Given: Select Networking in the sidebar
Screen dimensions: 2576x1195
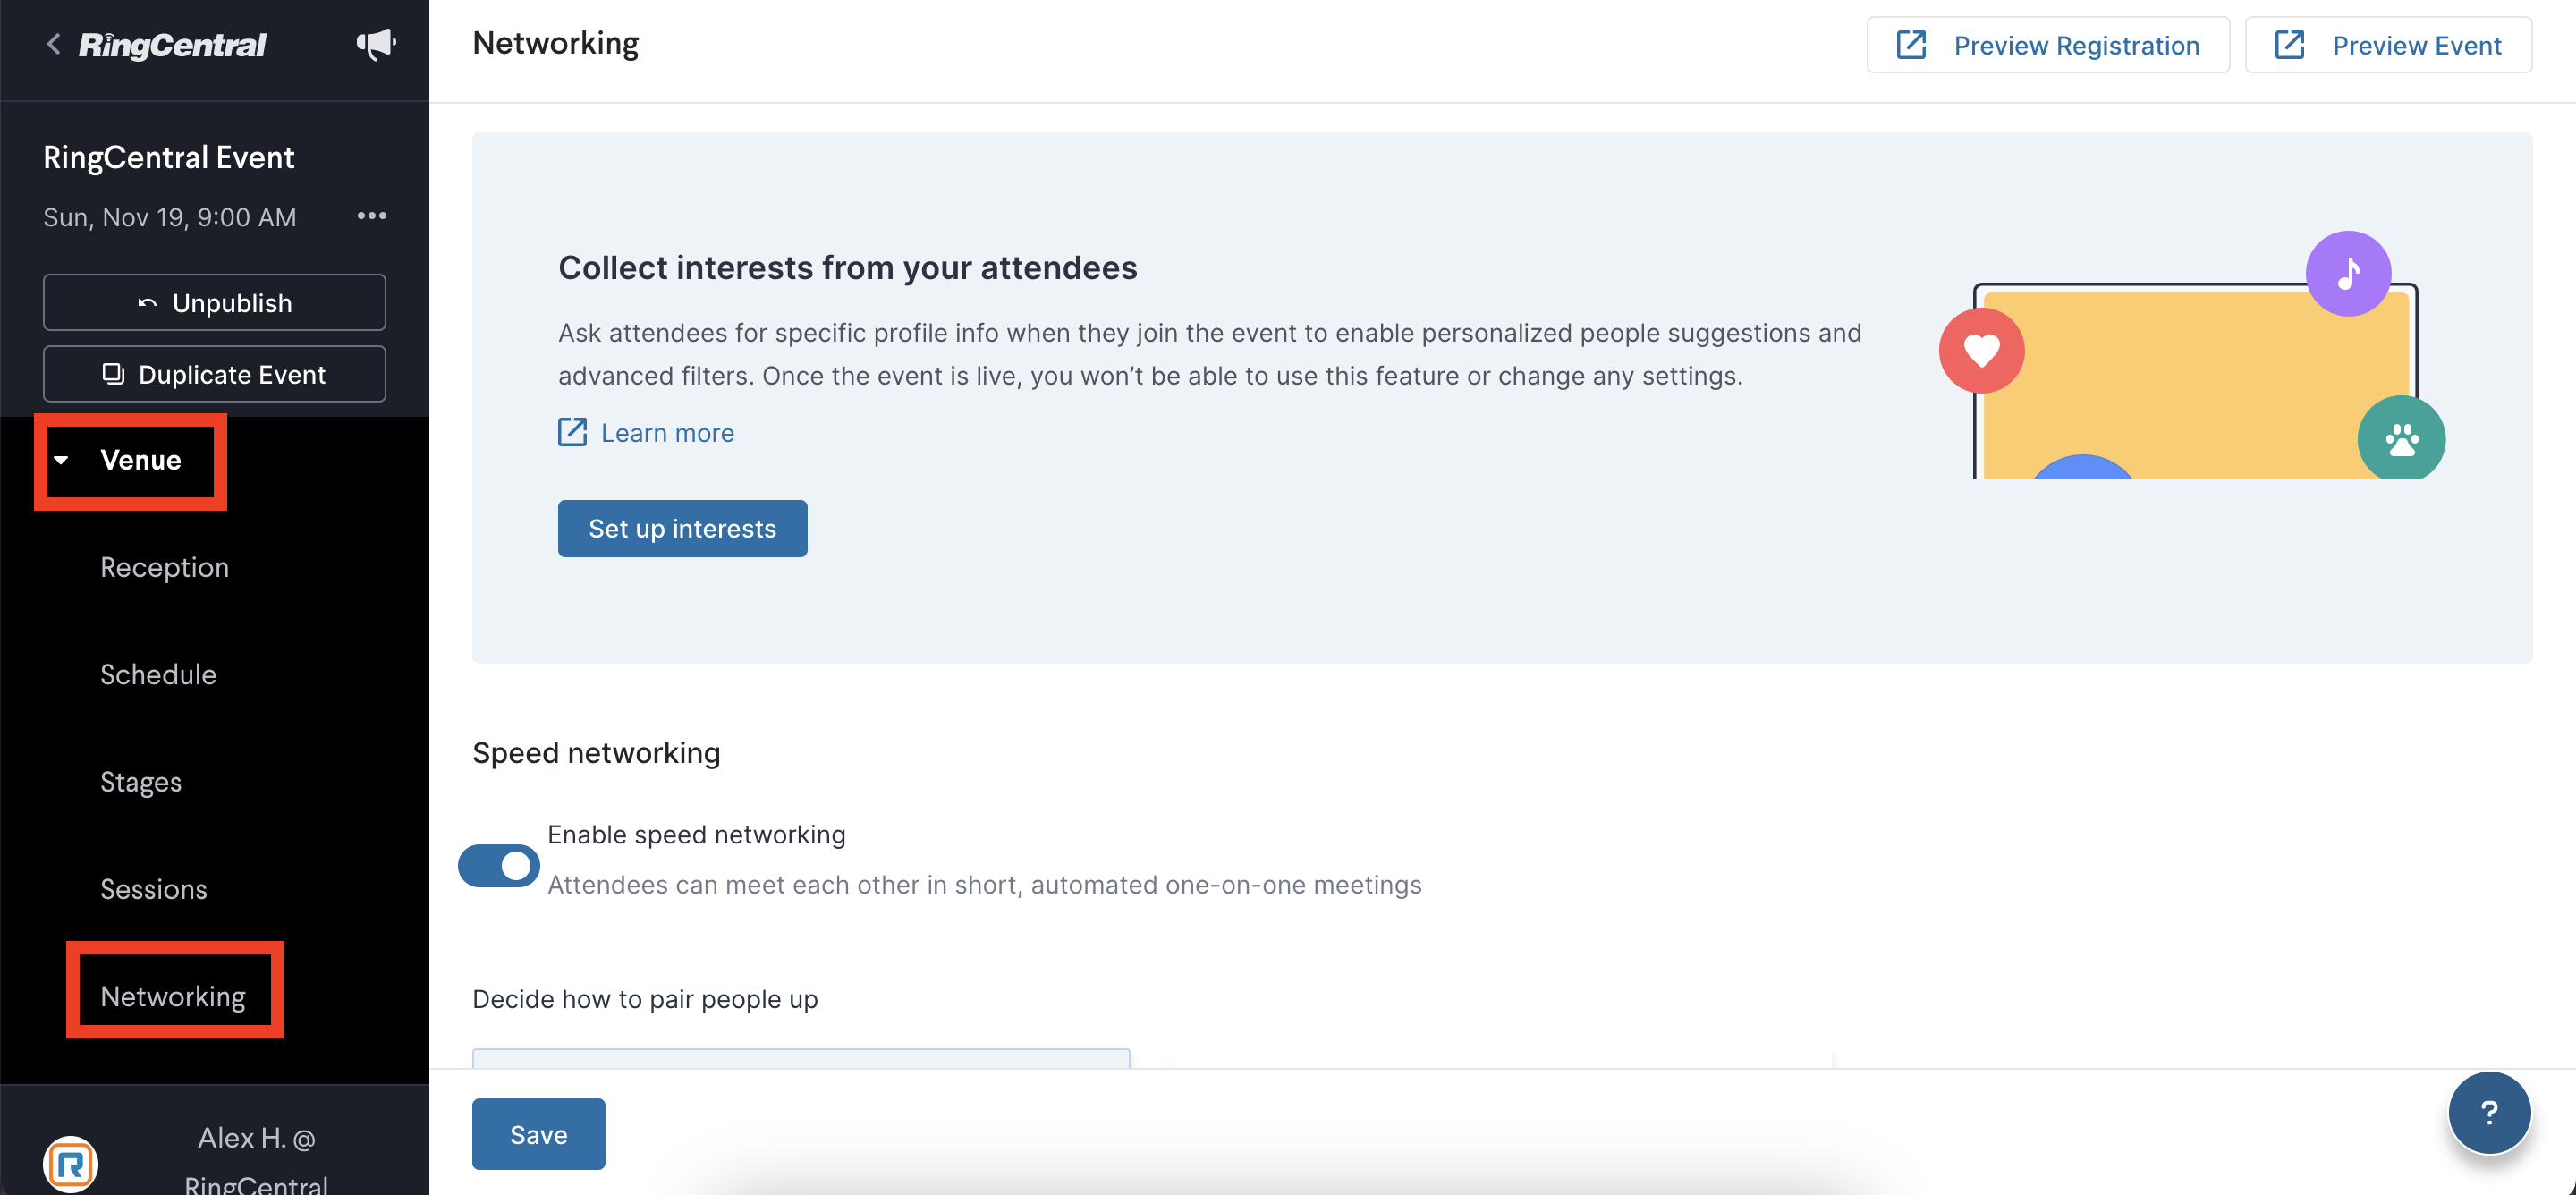Looking at the screenshot, I should [173, 996].
